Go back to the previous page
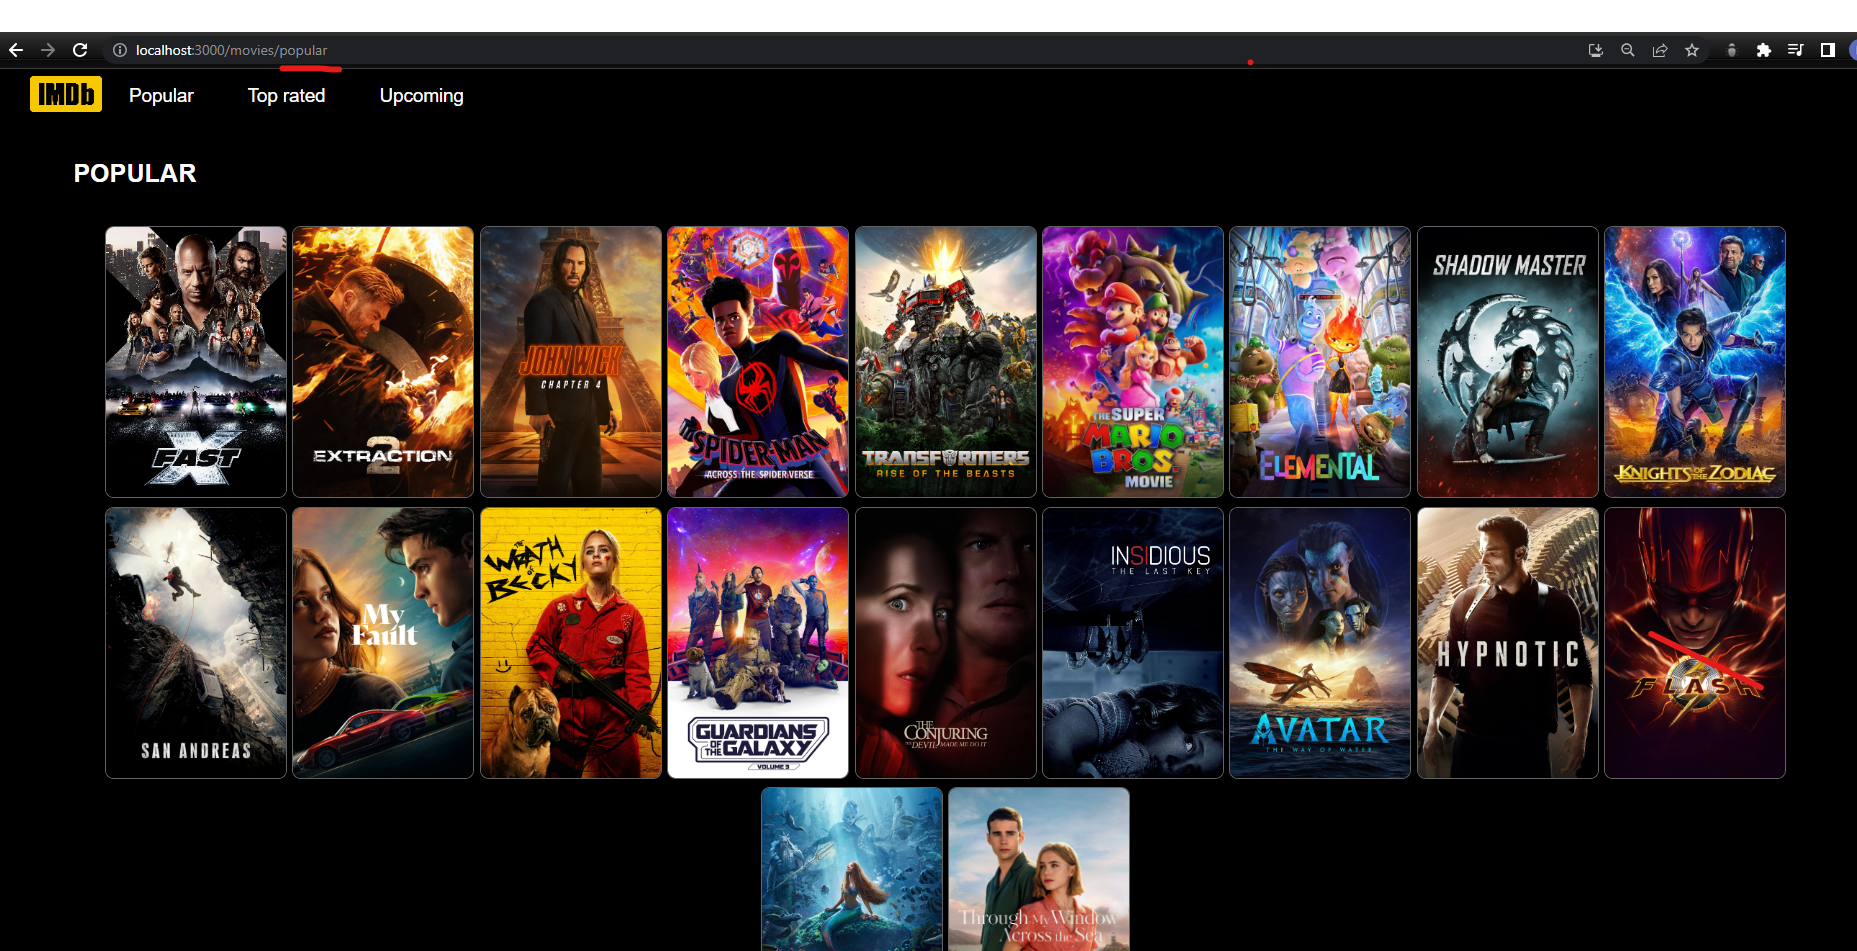The width and height of the screenshot is (1857, 951). (x=16, y=50)
